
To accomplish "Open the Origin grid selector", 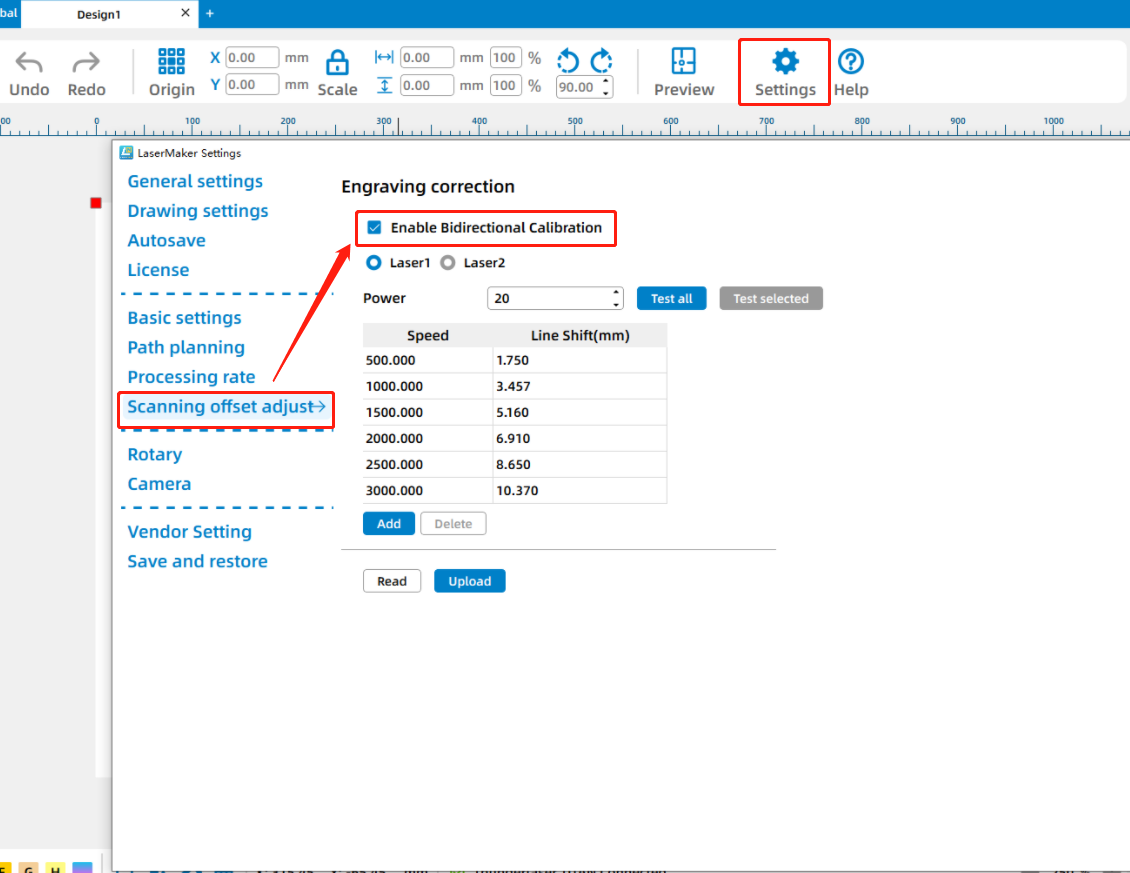I will click(172, 62).
